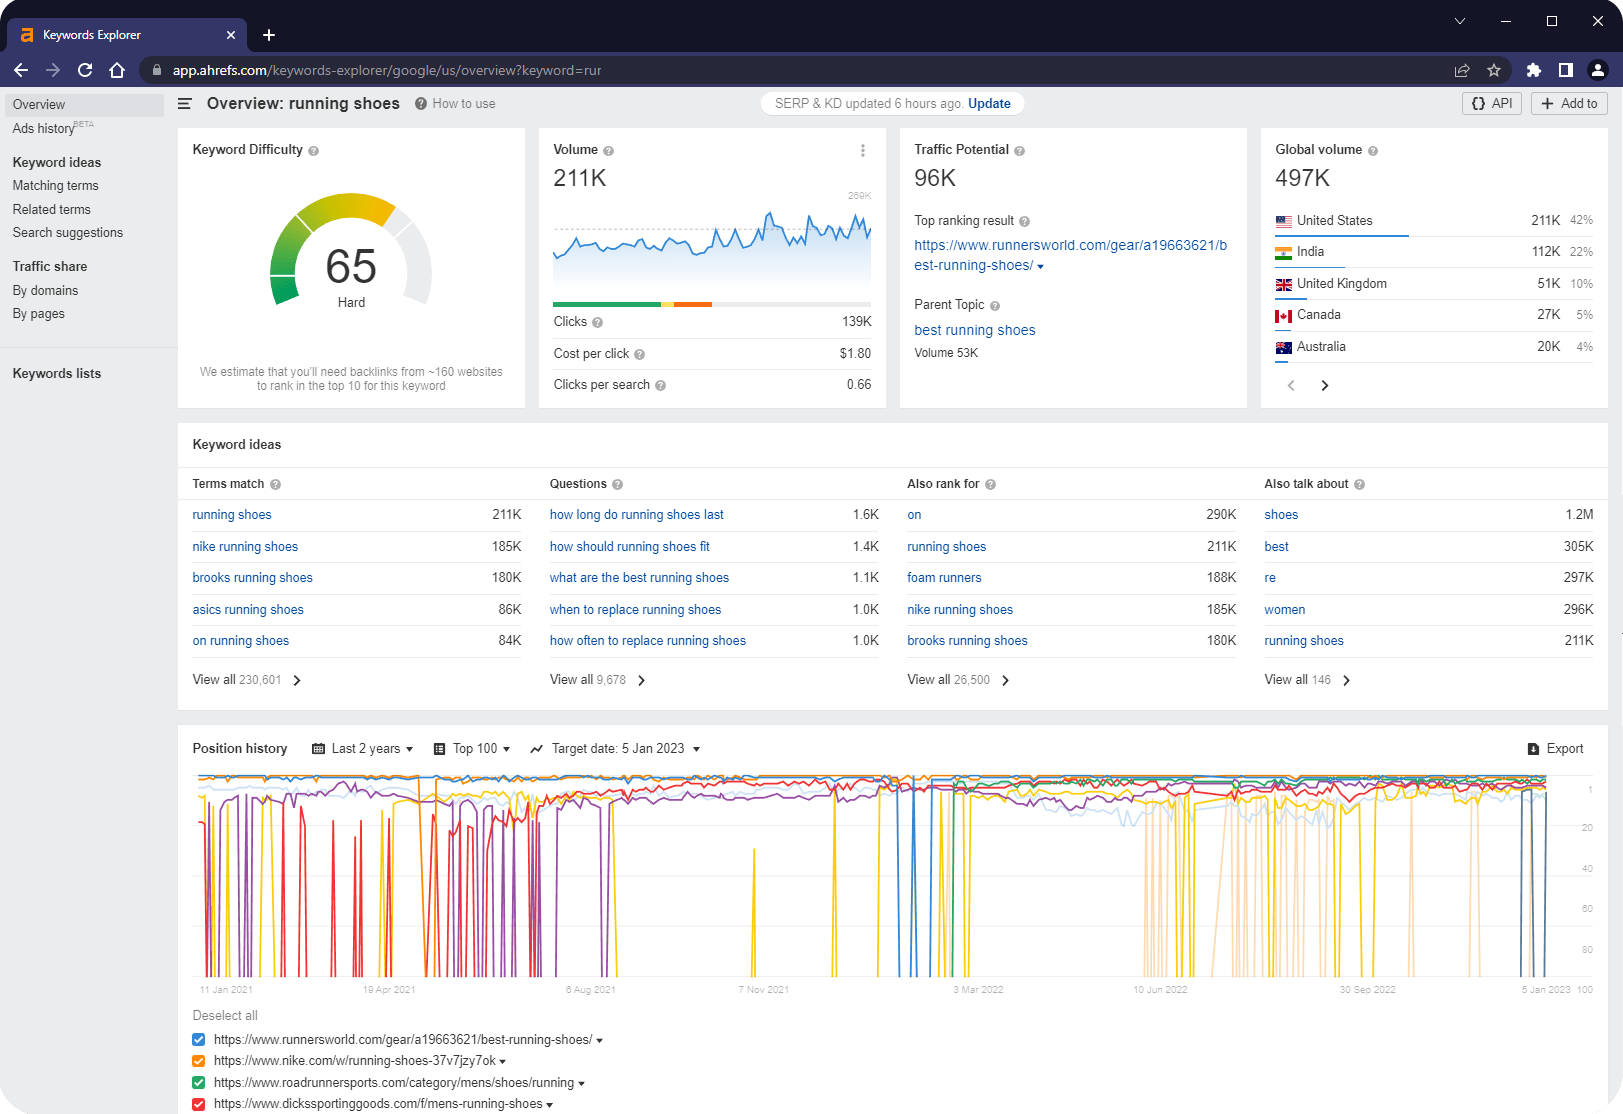Show Global volume help icon
Screen dimensions: 1623x1114
click(x=1373, y=151)
